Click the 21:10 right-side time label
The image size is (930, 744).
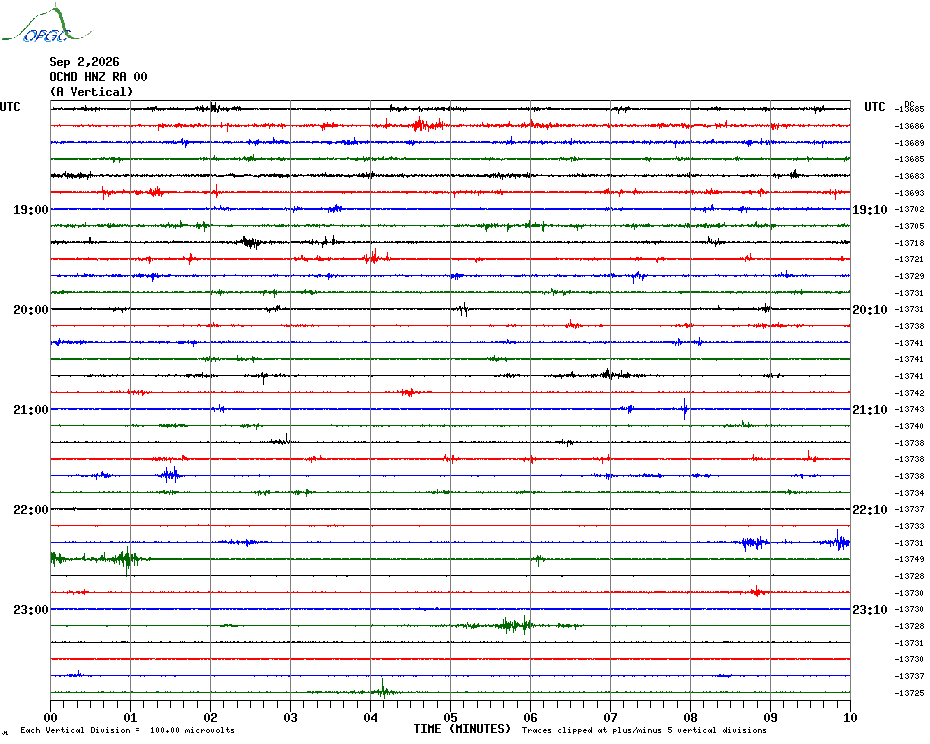[870, 410]
